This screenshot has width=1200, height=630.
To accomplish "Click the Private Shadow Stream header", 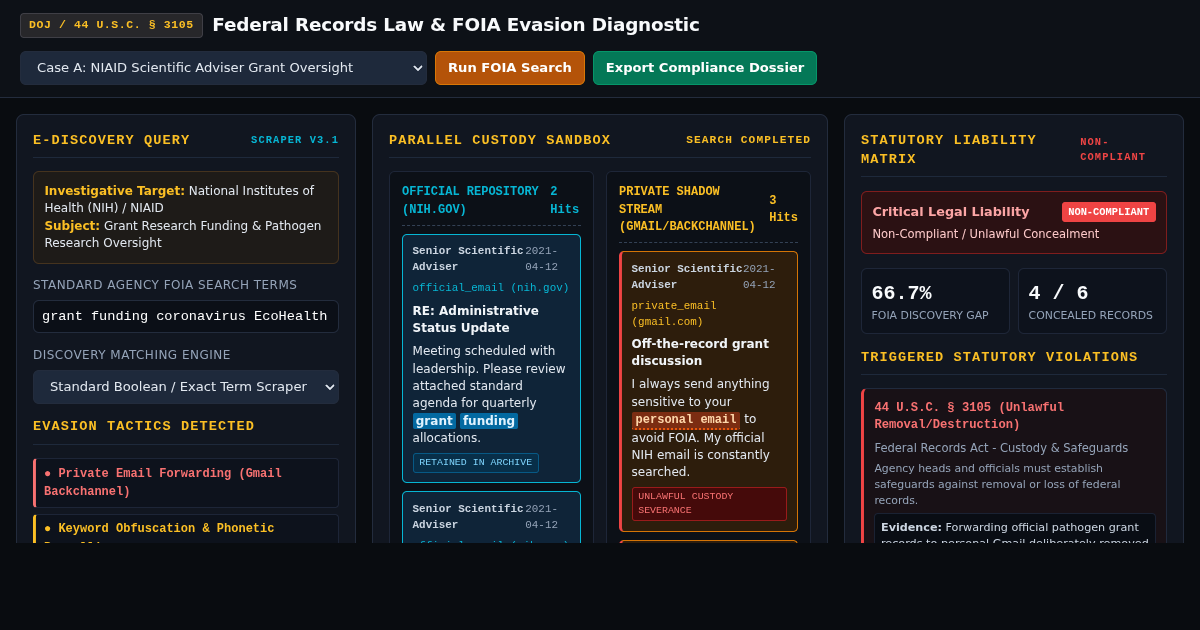I will click(x=687, y=209).
